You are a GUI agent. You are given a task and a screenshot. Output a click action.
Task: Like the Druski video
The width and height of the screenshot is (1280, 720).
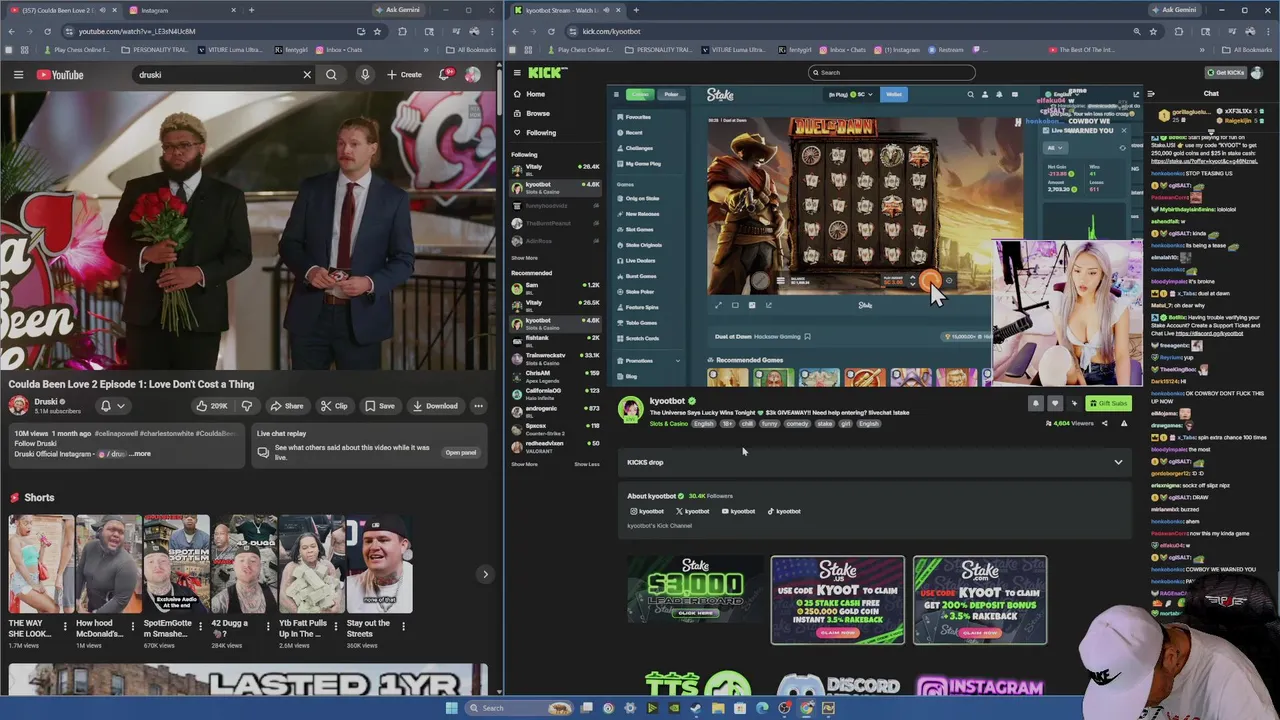[x=212, y=406]
